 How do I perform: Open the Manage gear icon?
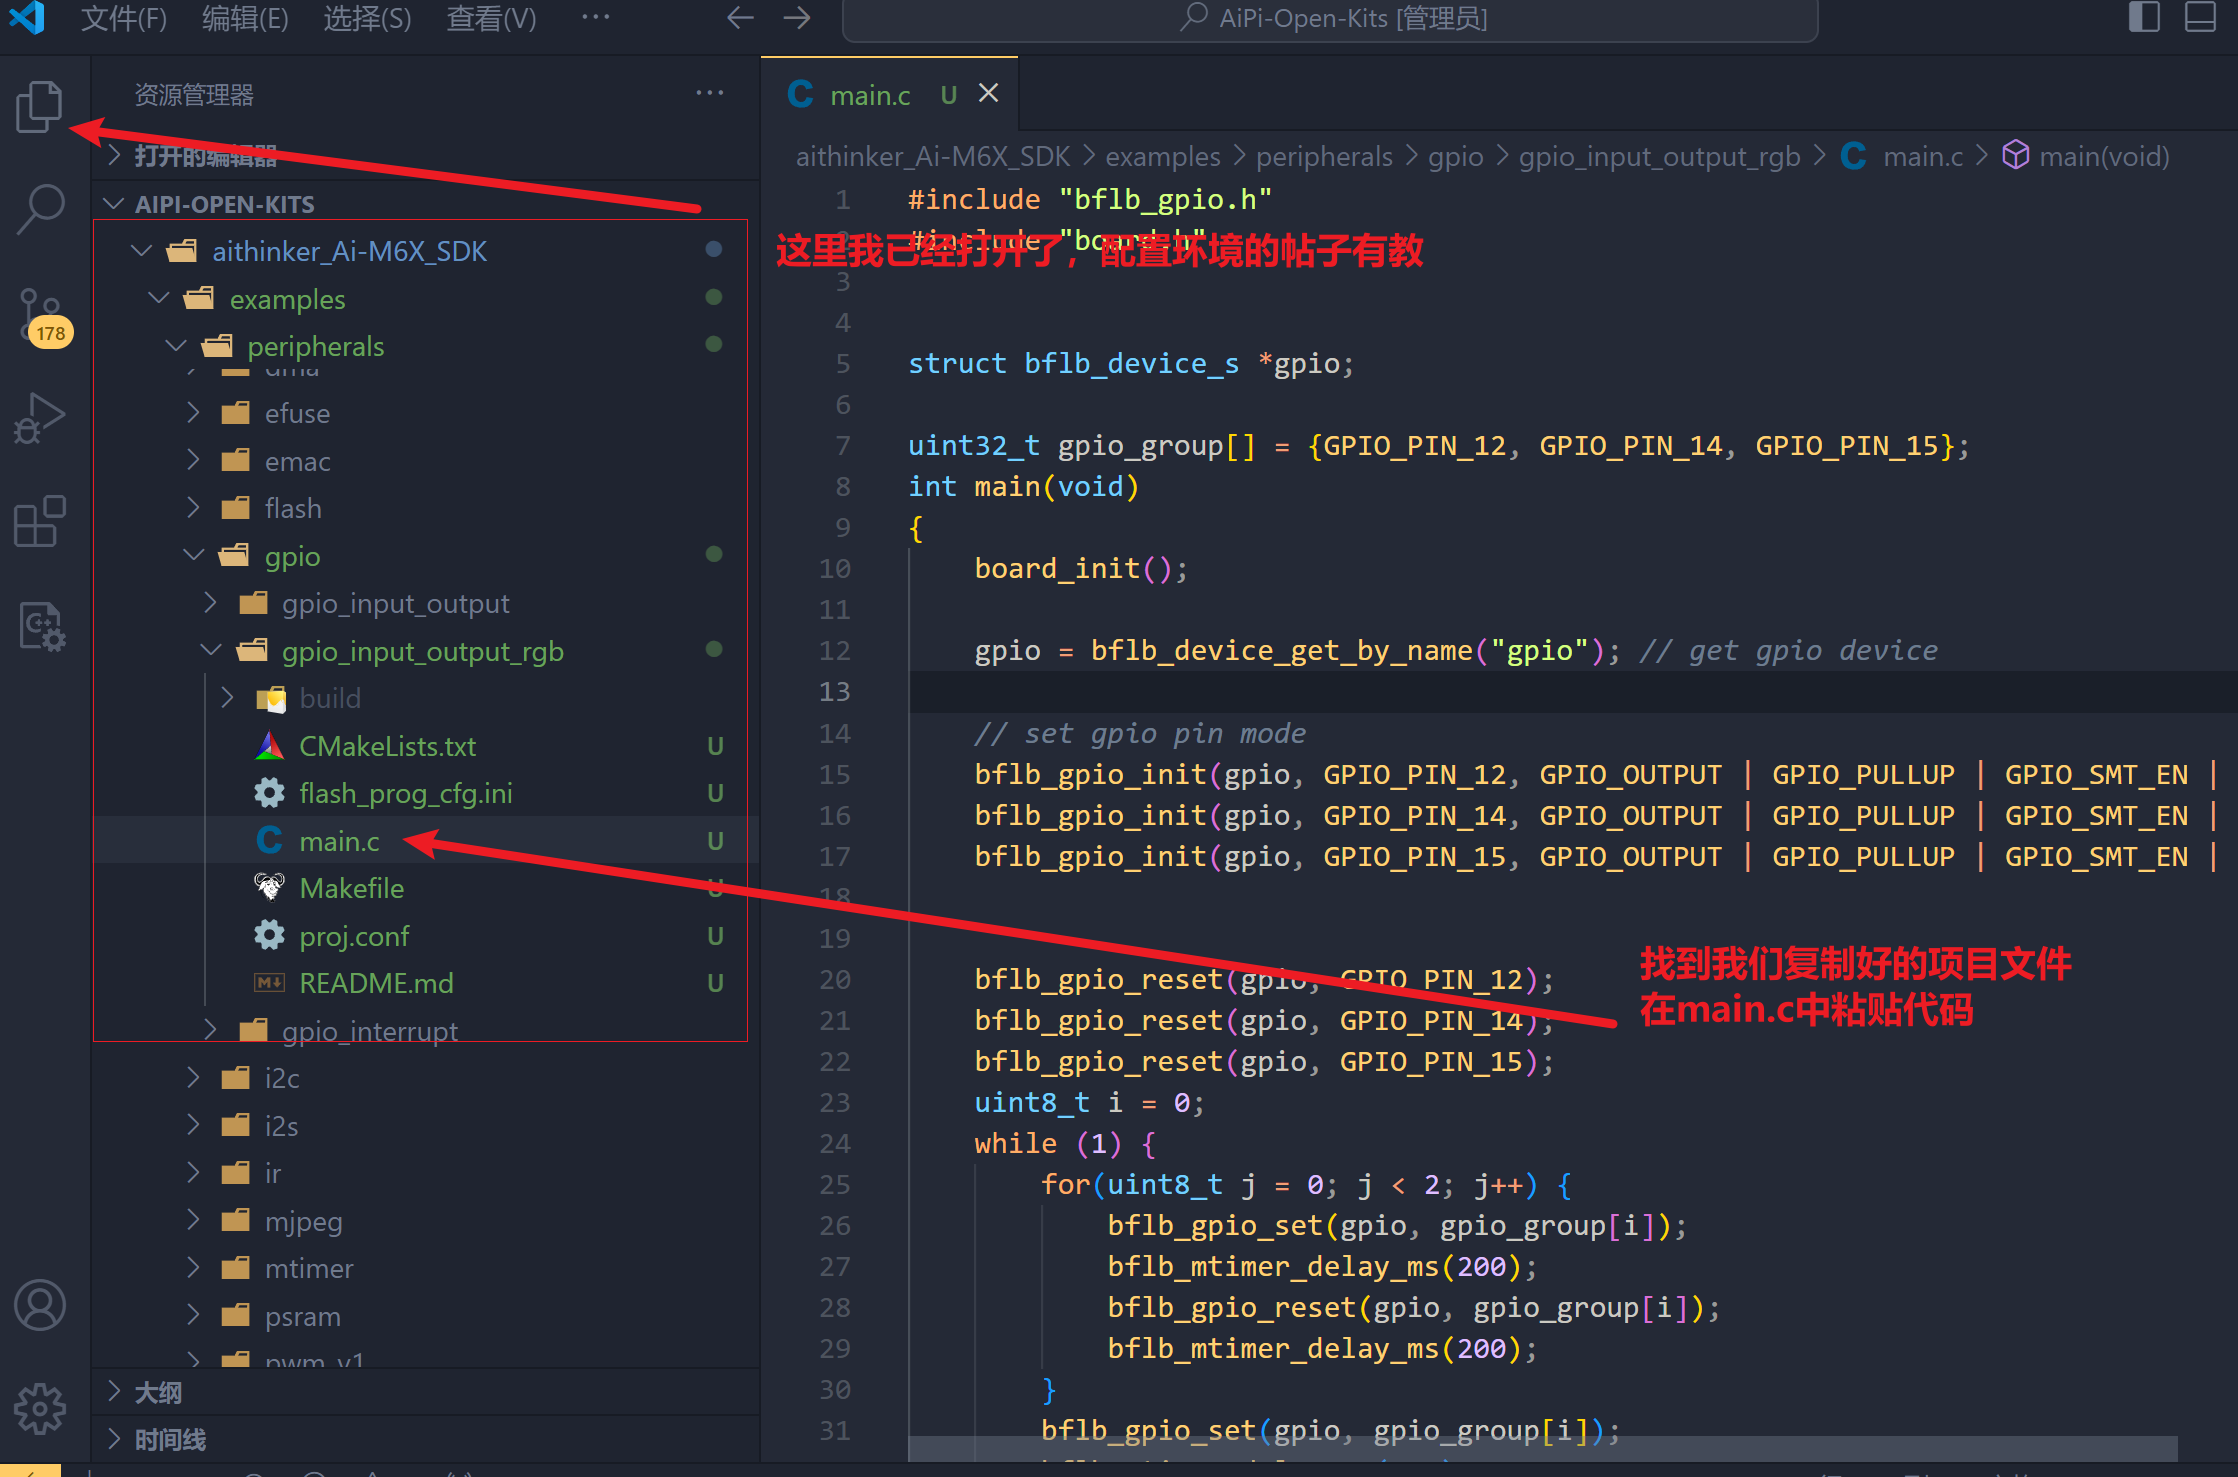coord(40,1409)
